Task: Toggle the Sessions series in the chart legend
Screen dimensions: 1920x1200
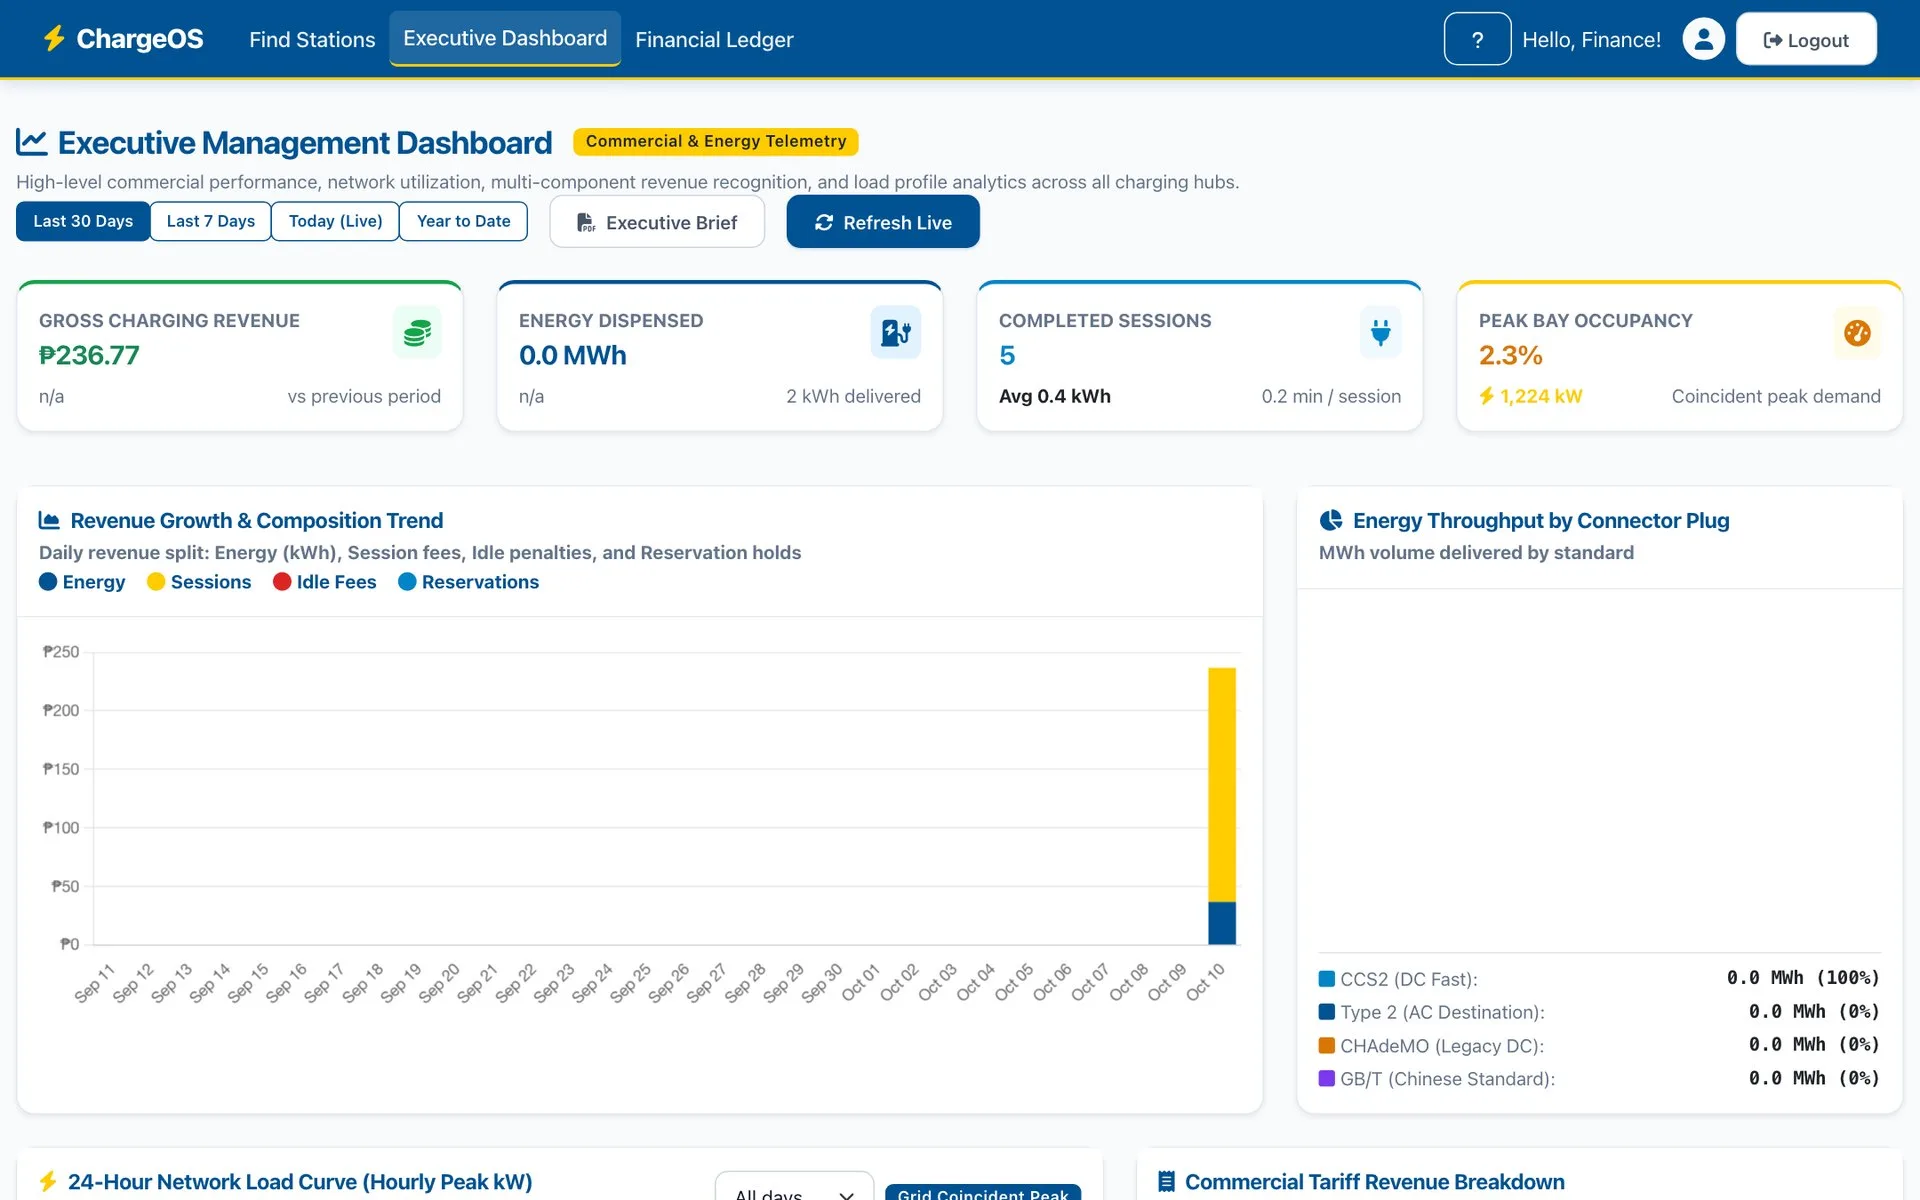Action: [199, 581]
